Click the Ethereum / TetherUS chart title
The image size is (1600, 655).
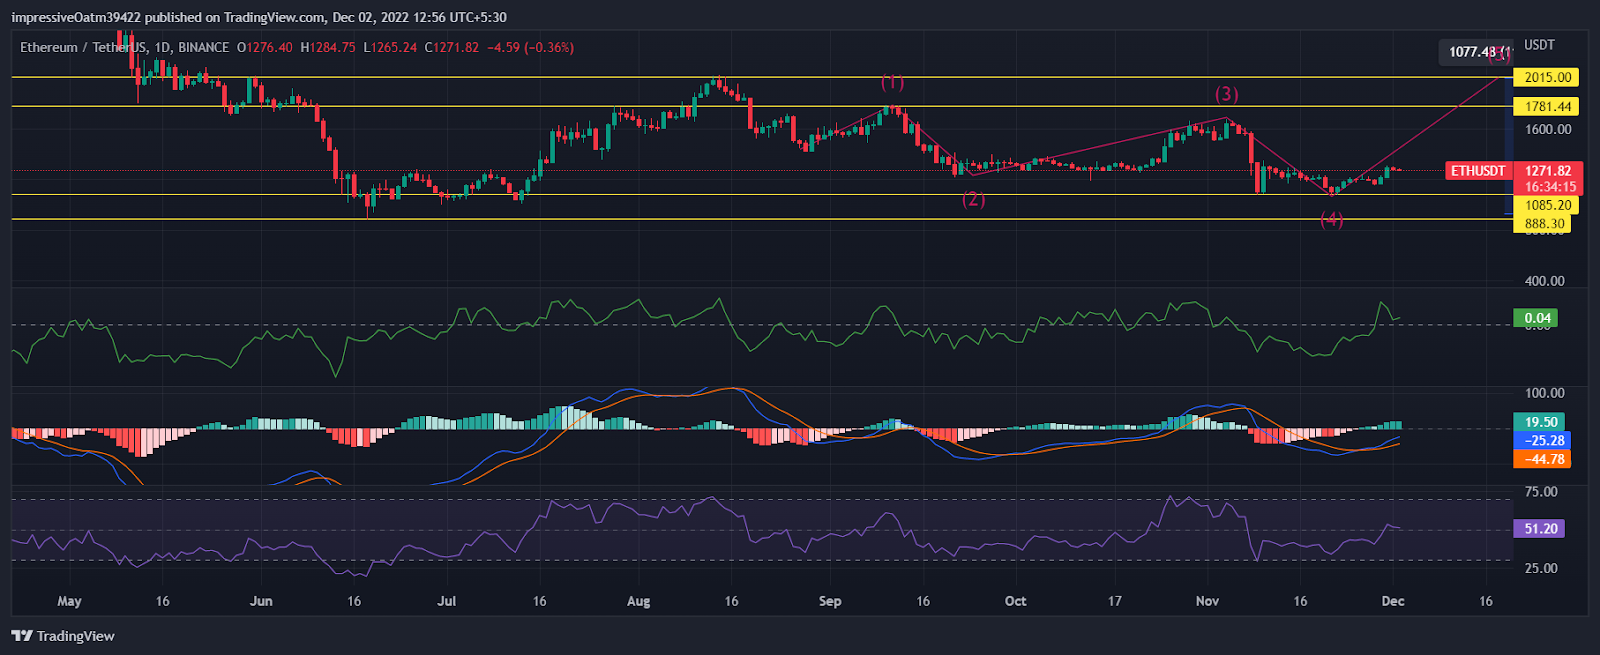point(84,47)
